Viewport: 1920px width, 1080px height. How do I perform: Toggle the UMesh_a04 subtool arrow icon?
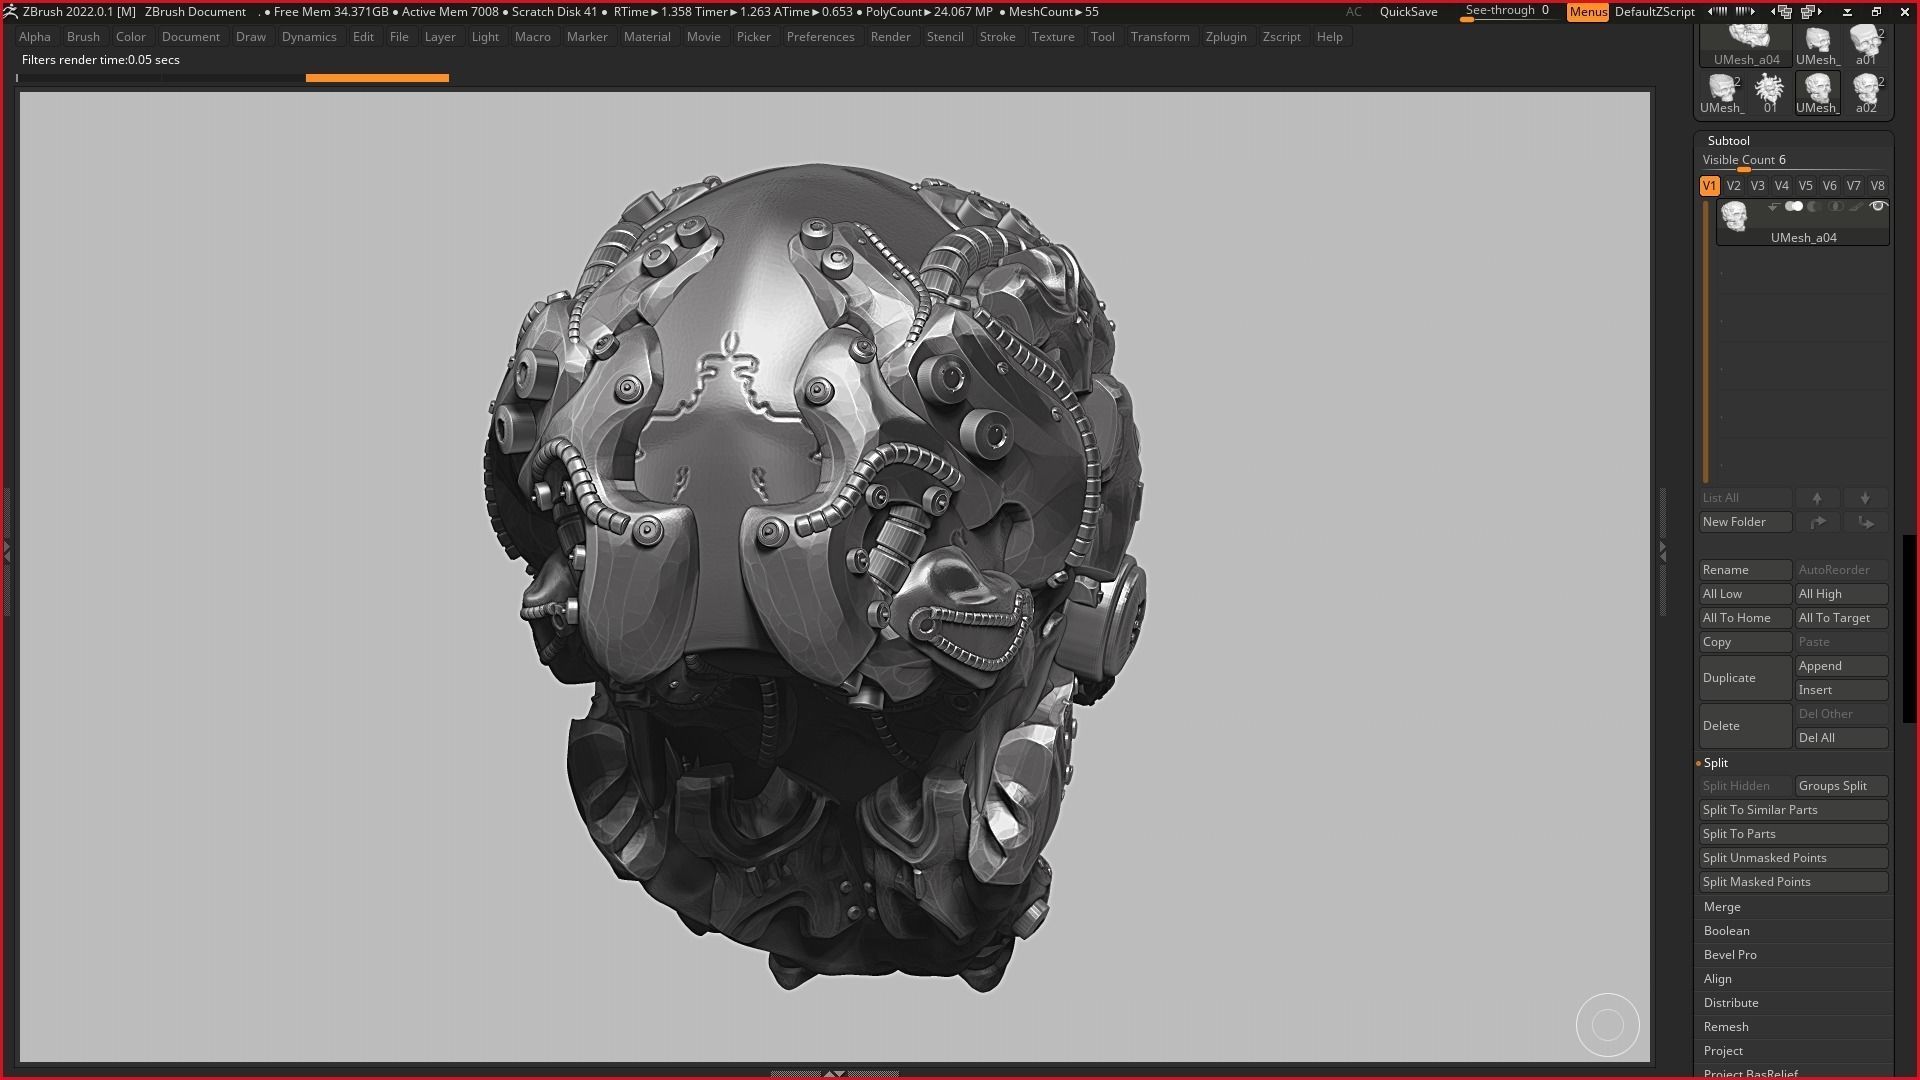pyautogui.click(x=1773, y=207)
